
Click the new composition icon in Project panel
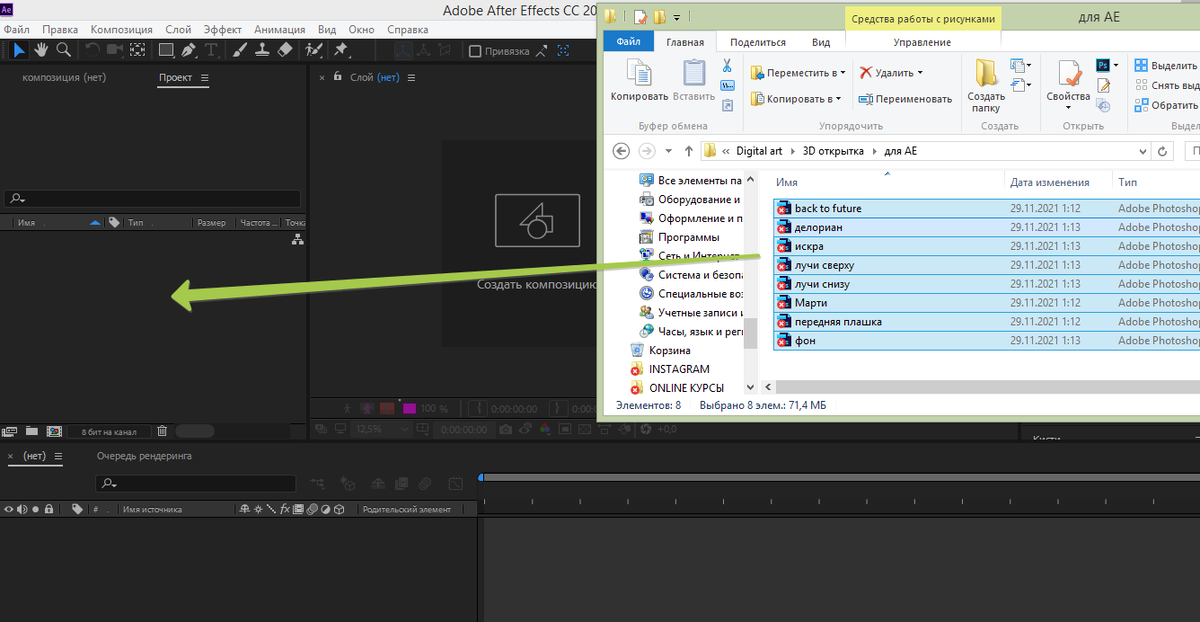54,431
